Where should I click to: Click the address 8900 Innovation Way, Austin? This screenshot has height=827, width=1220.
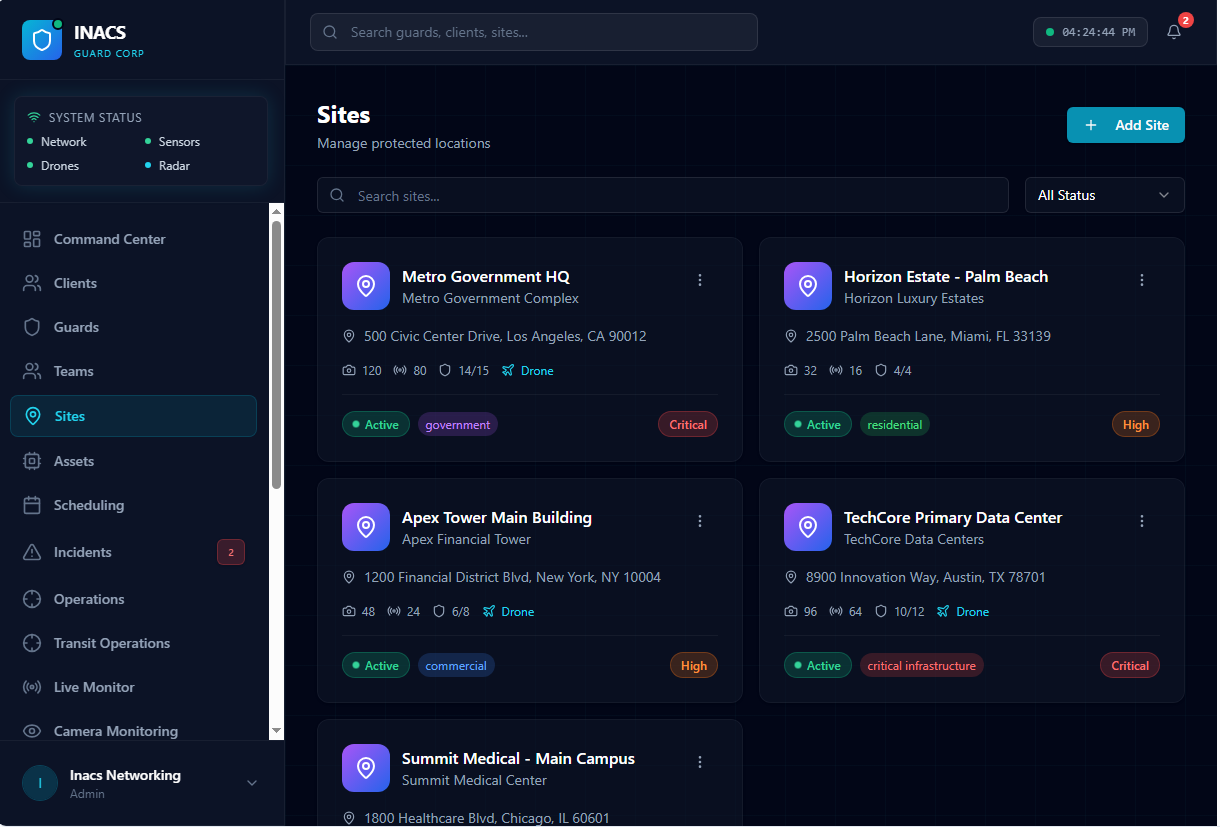click(926, 577)
